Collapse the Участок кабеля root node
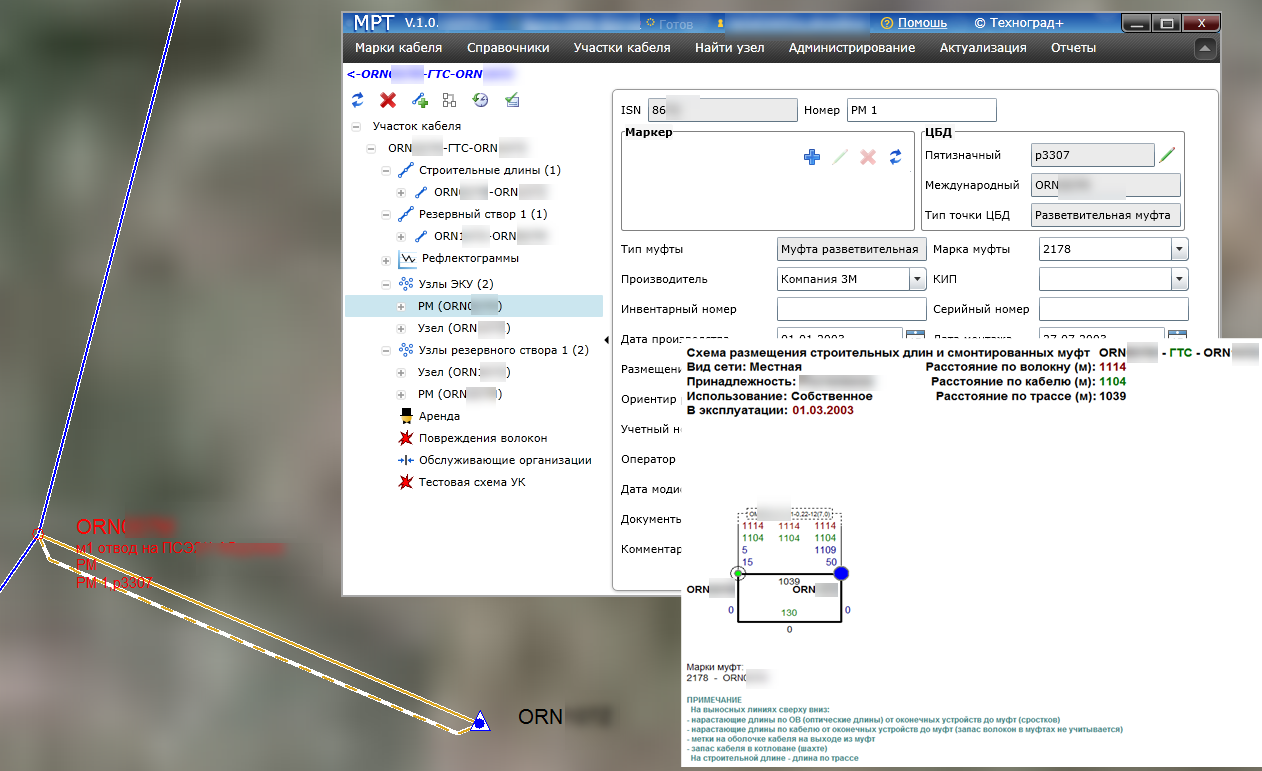 [356, 127]
